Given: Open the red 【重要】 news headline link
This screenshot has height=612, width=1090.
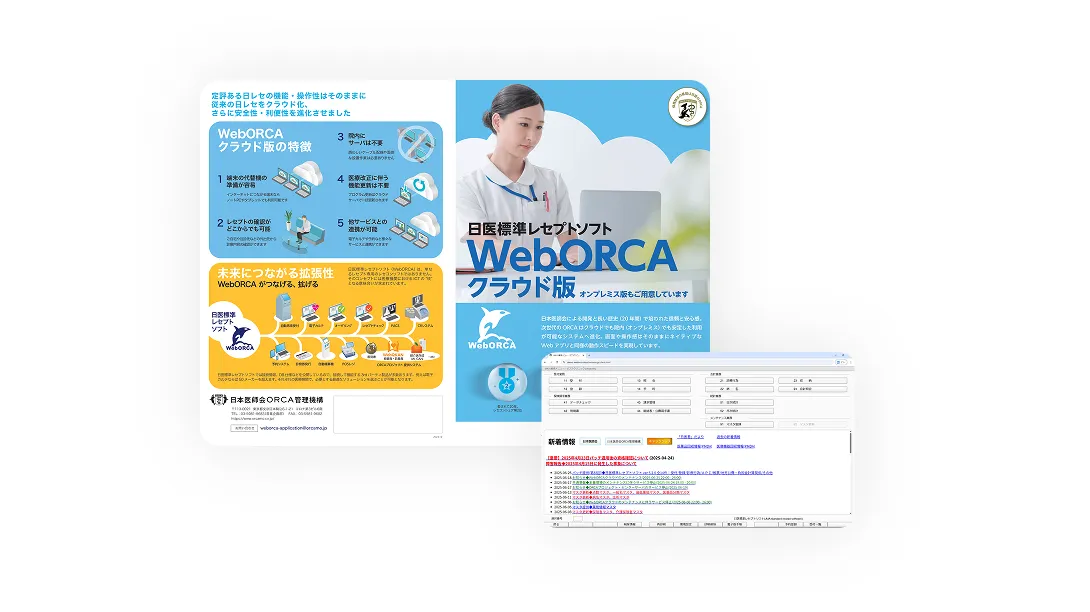Looking at the screenshot, I should [x=597, y=458].
